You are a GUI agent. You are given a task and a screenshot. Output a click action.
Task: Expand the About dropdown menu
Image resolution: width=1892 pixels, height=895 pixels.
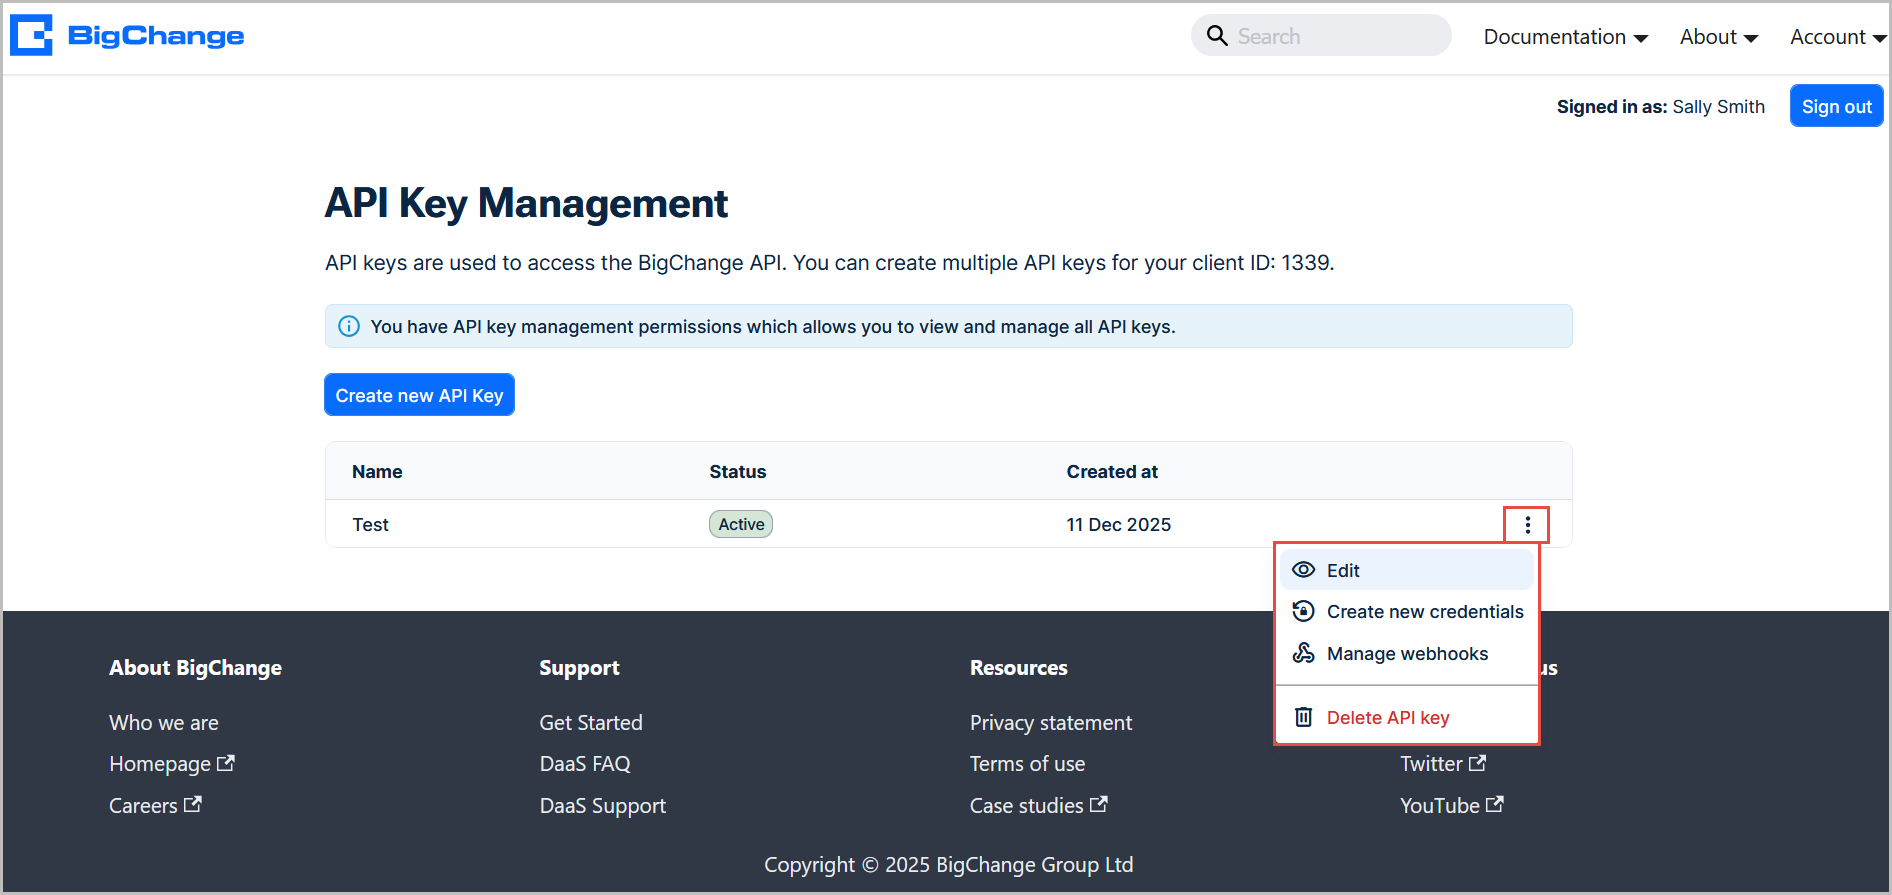pyautogui.click(x=1718, y=37)
